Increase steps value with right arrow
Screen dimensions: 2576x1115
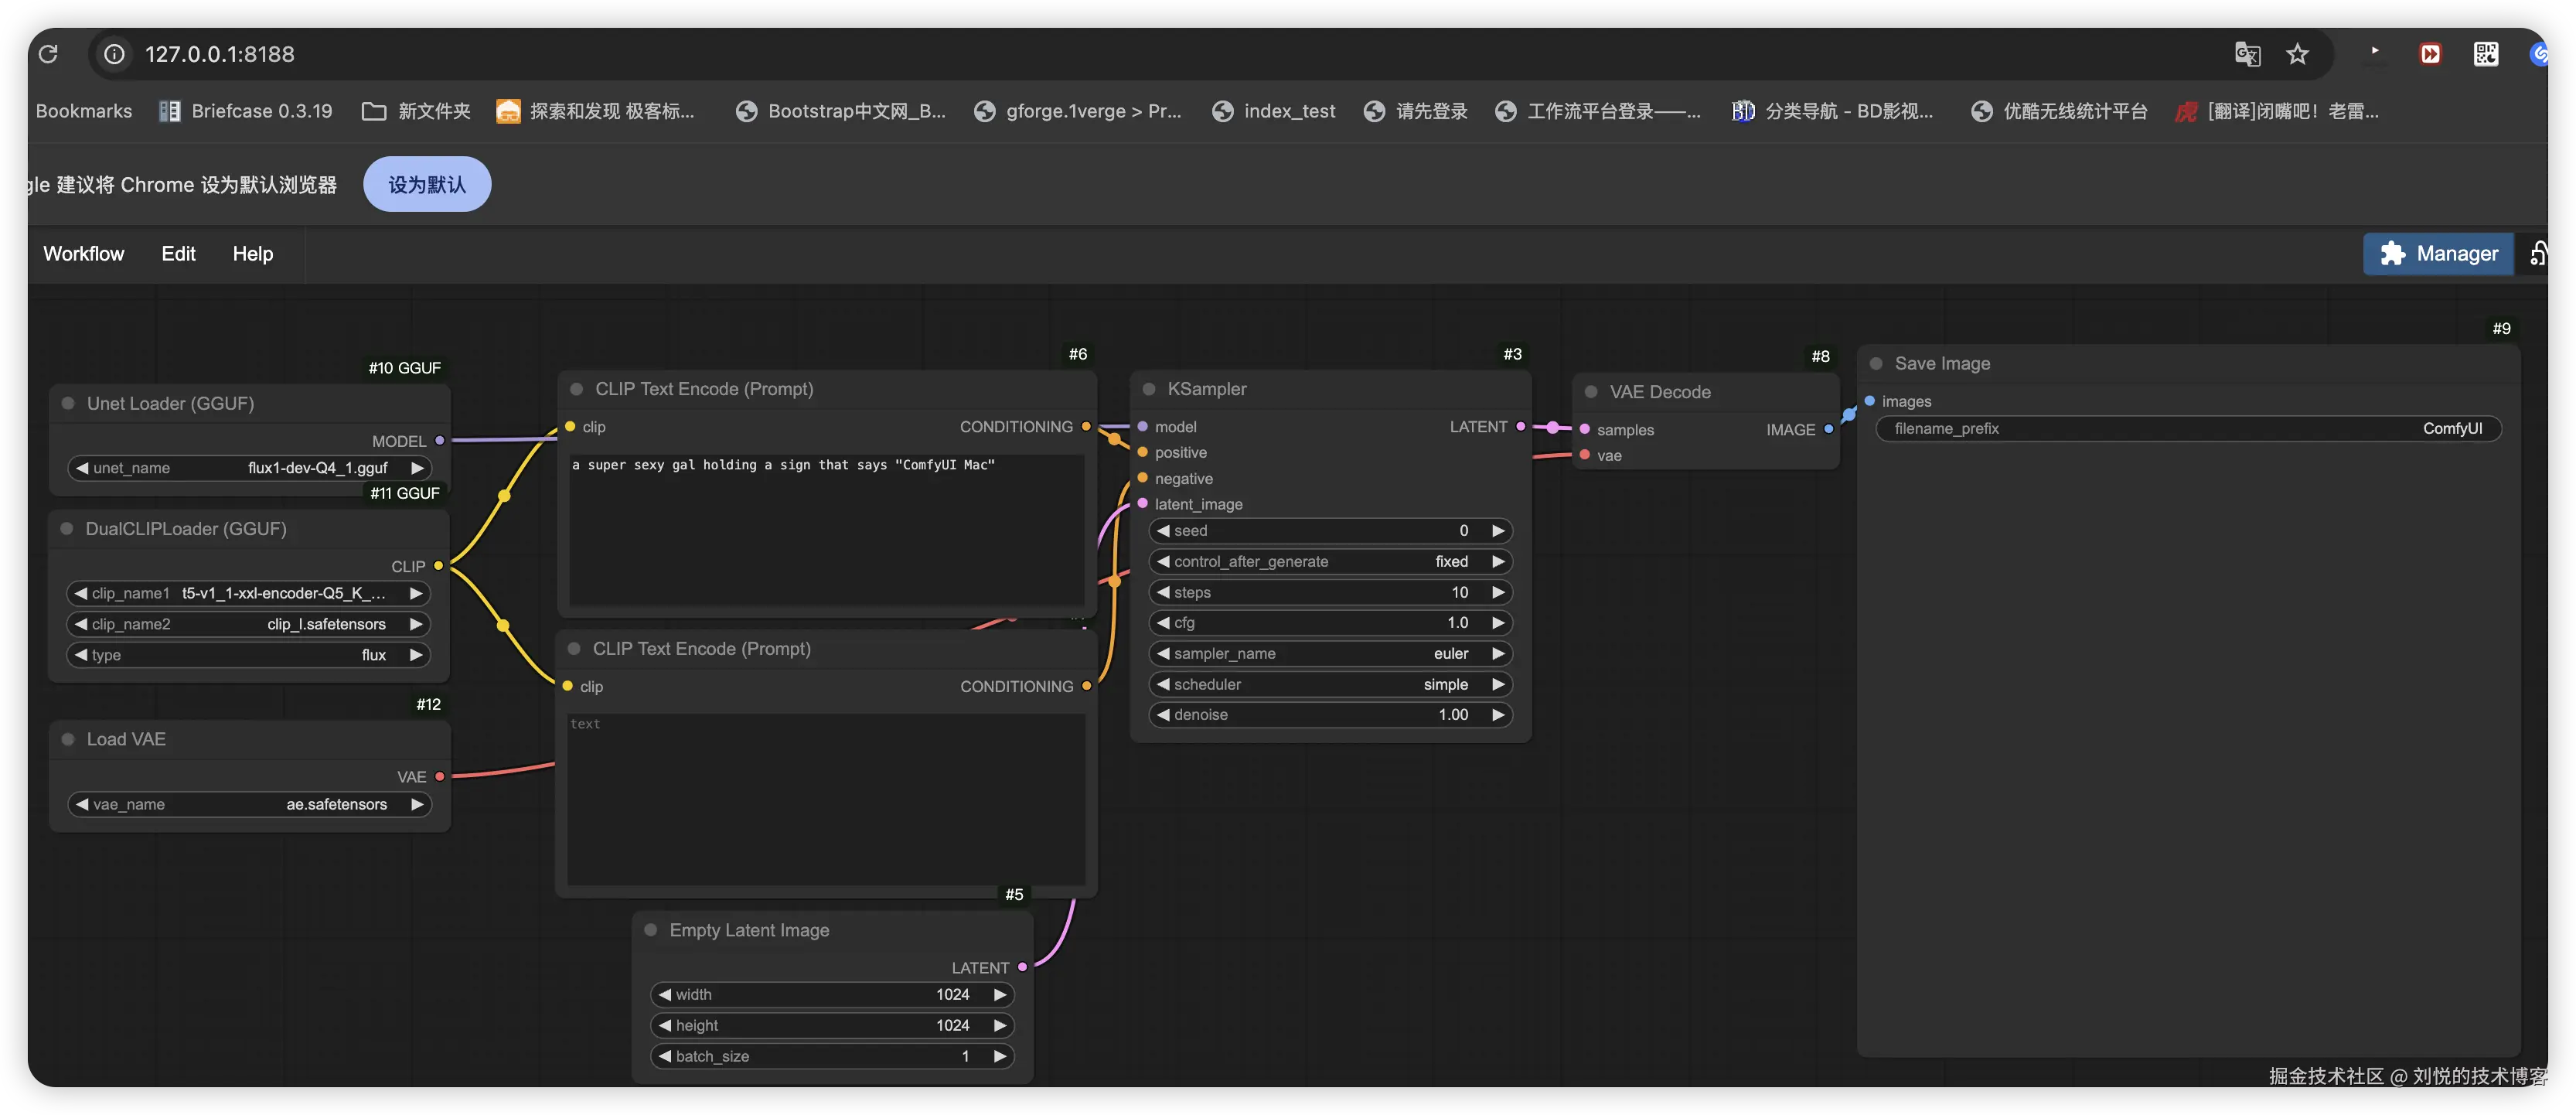(1497, 593)
